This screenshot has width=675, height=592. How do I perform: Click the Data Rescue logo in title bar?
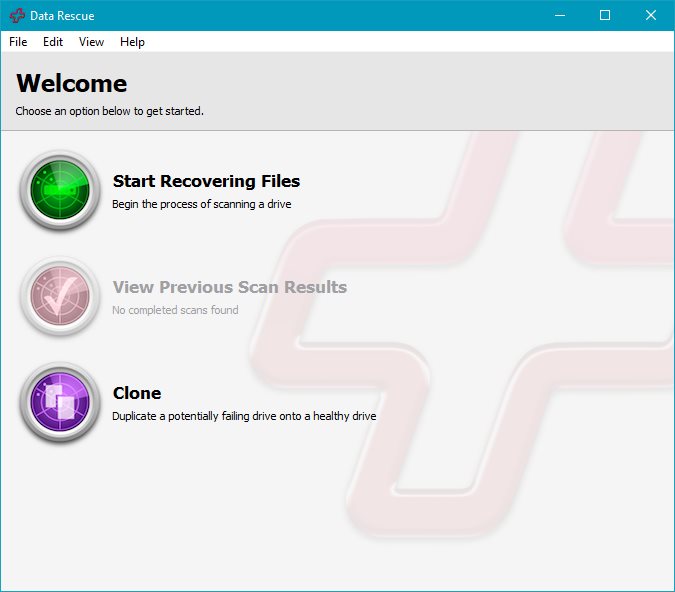(x=17, y=15)
